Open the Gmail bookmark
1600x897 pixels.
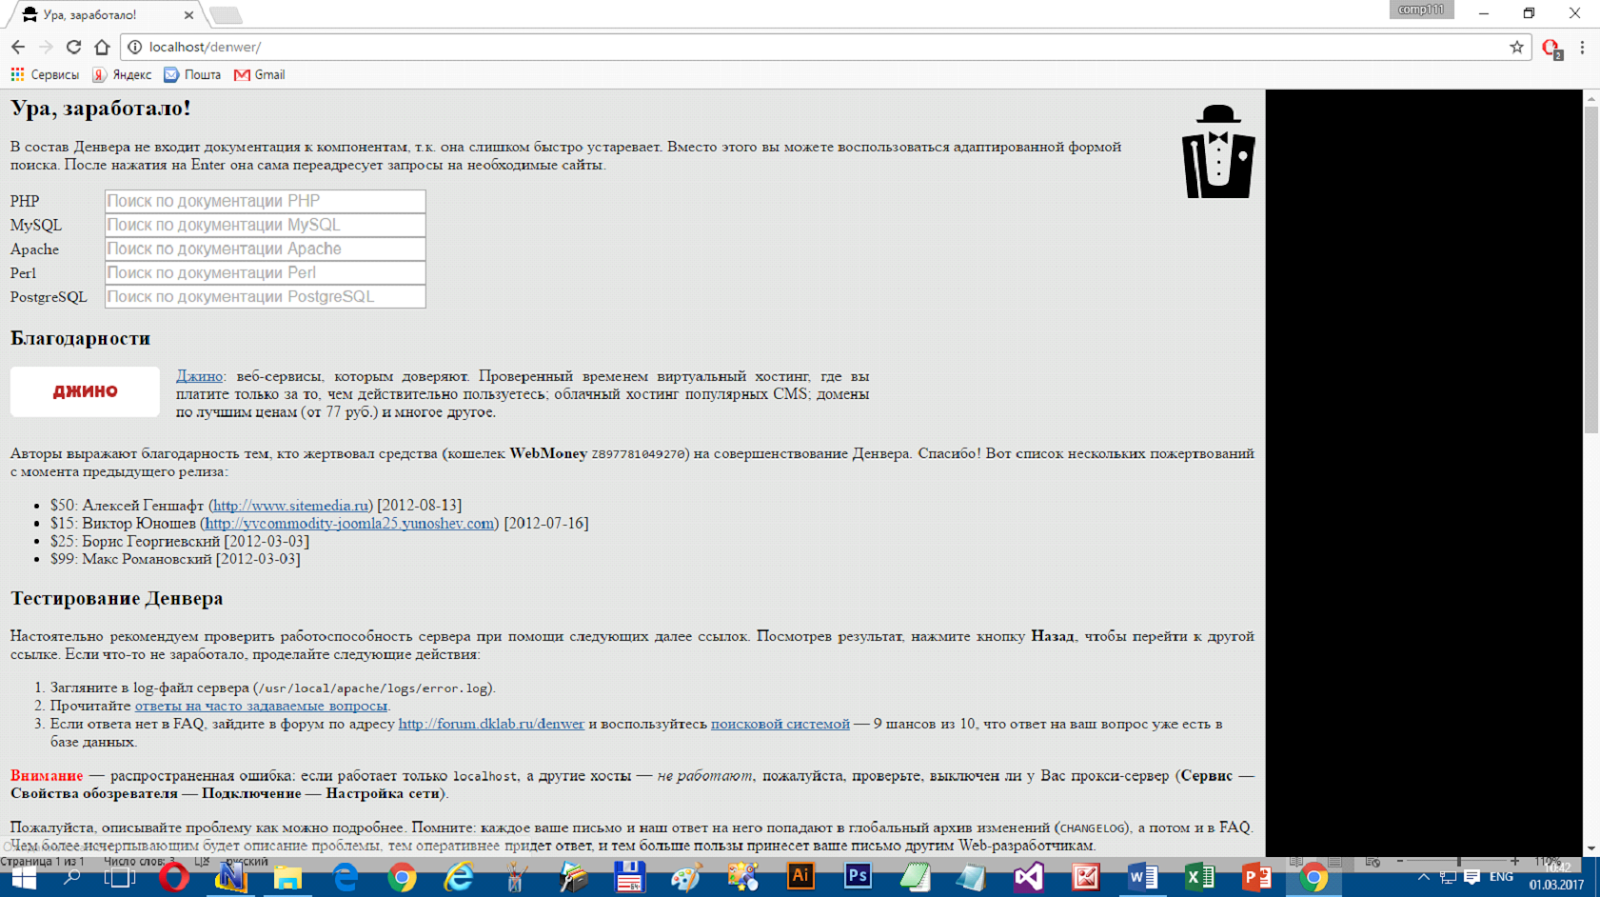(x=259, y=75)
